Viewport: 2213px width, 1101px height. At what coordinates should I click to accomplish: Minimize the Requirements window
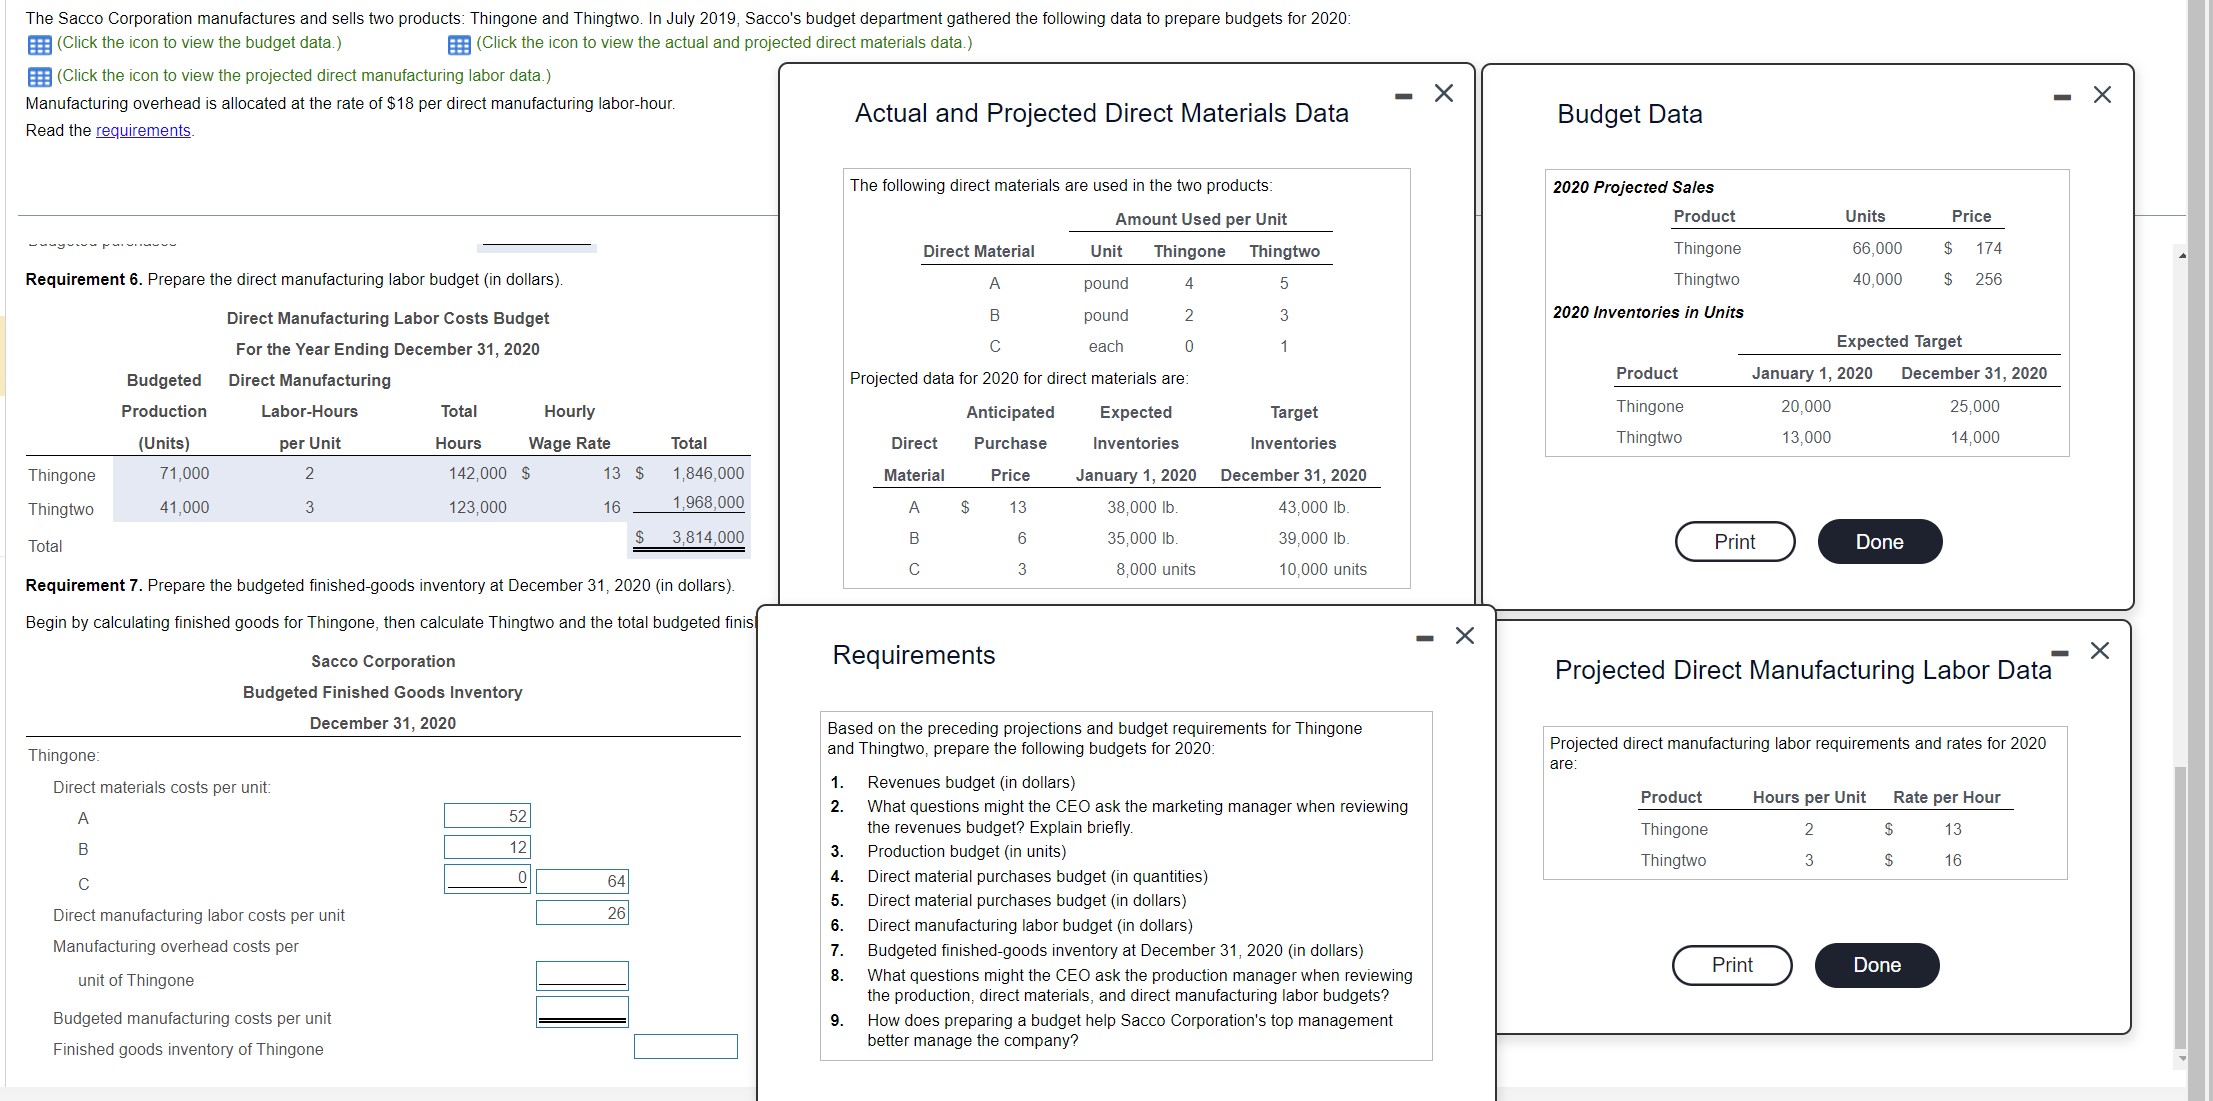1425,638
